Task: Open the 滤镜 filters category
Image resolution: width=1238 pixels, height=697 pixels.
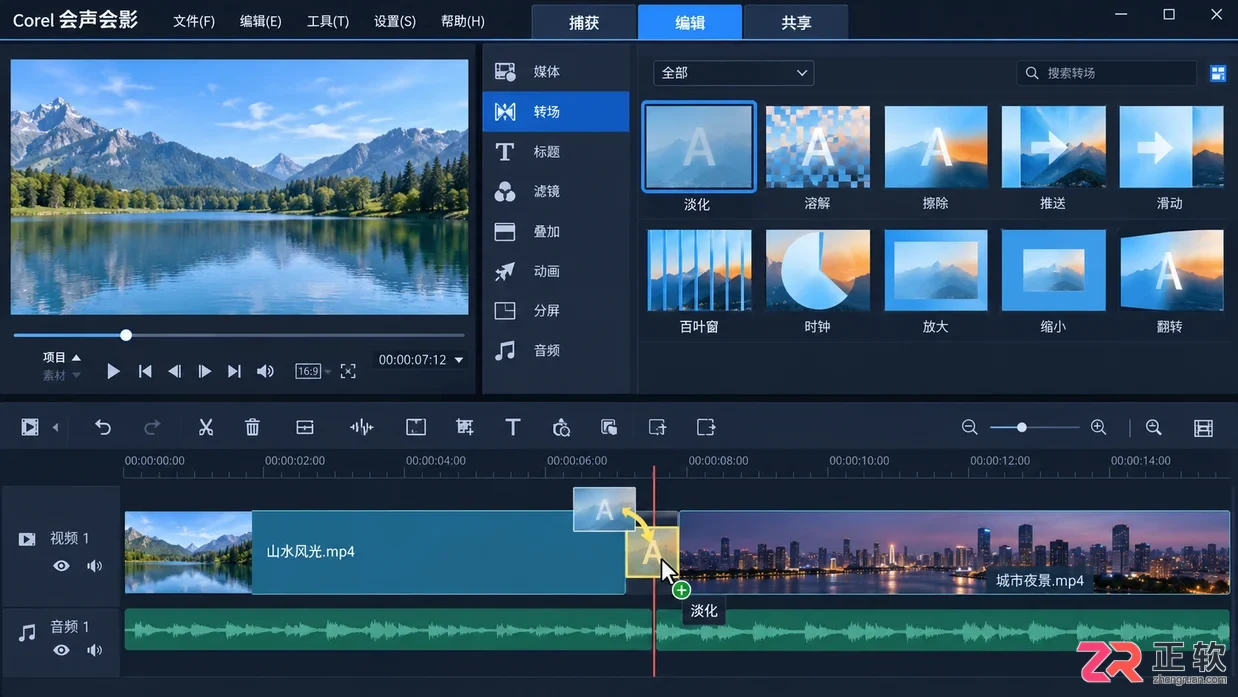Action: [556, 191]
